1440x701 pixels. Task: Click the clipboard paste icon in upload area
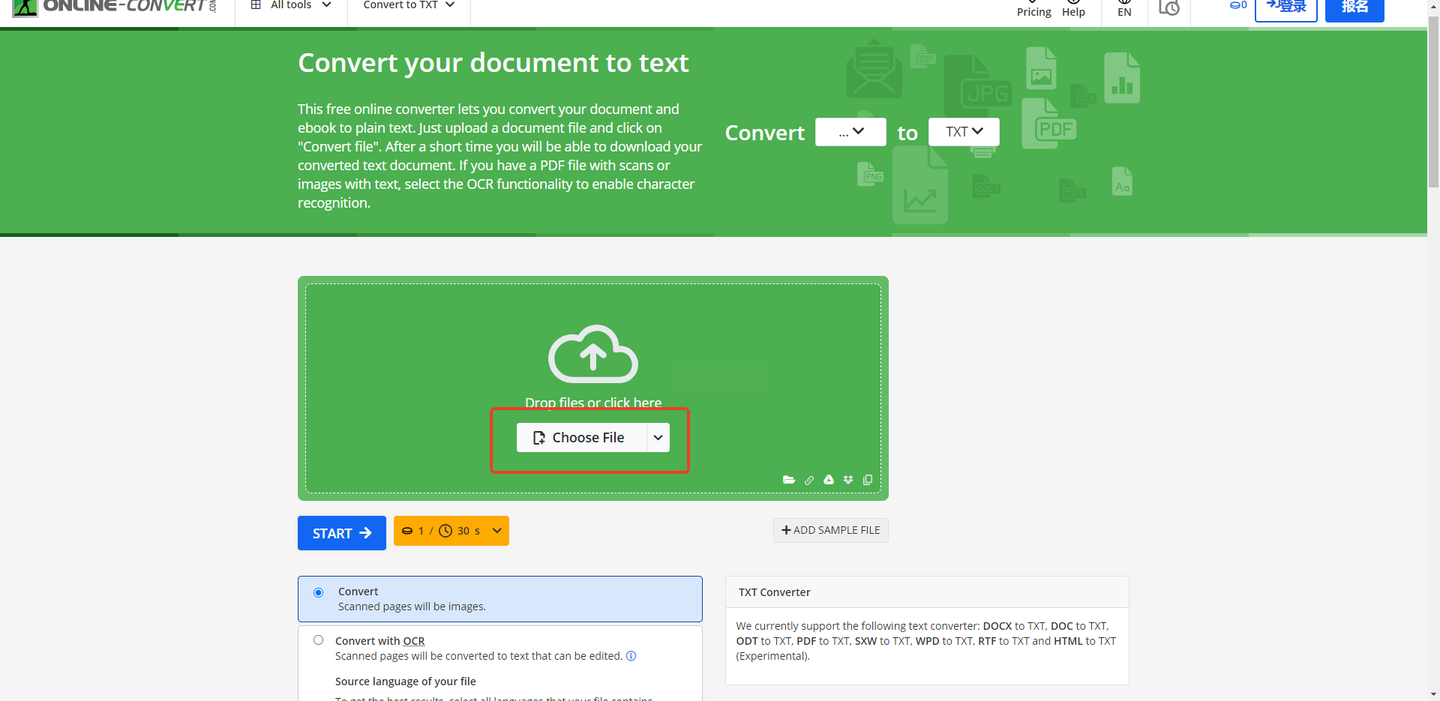(x=867, y=480)
